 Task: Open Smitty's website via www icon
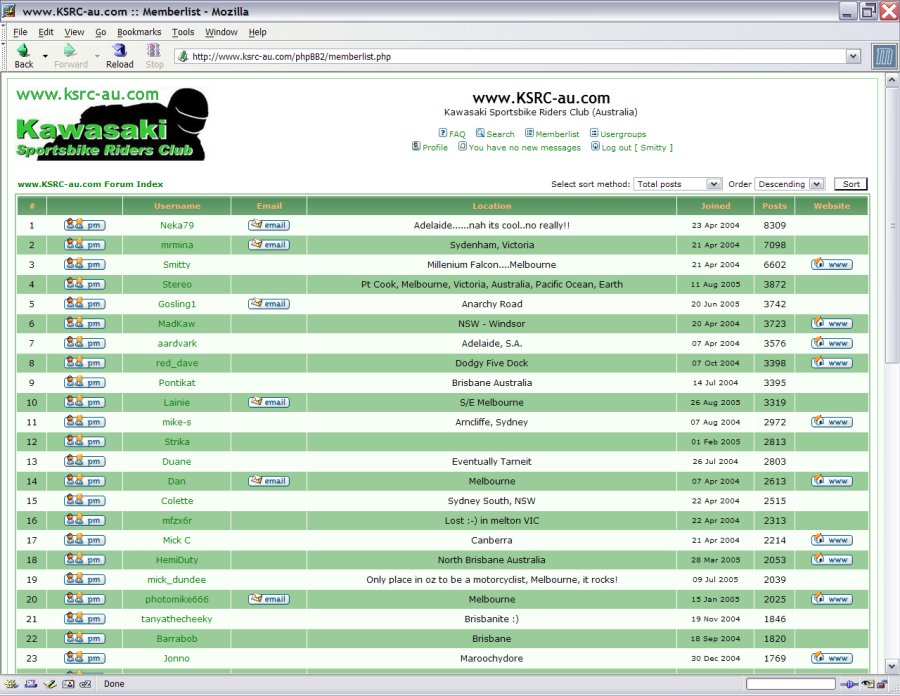click(832, 265)
